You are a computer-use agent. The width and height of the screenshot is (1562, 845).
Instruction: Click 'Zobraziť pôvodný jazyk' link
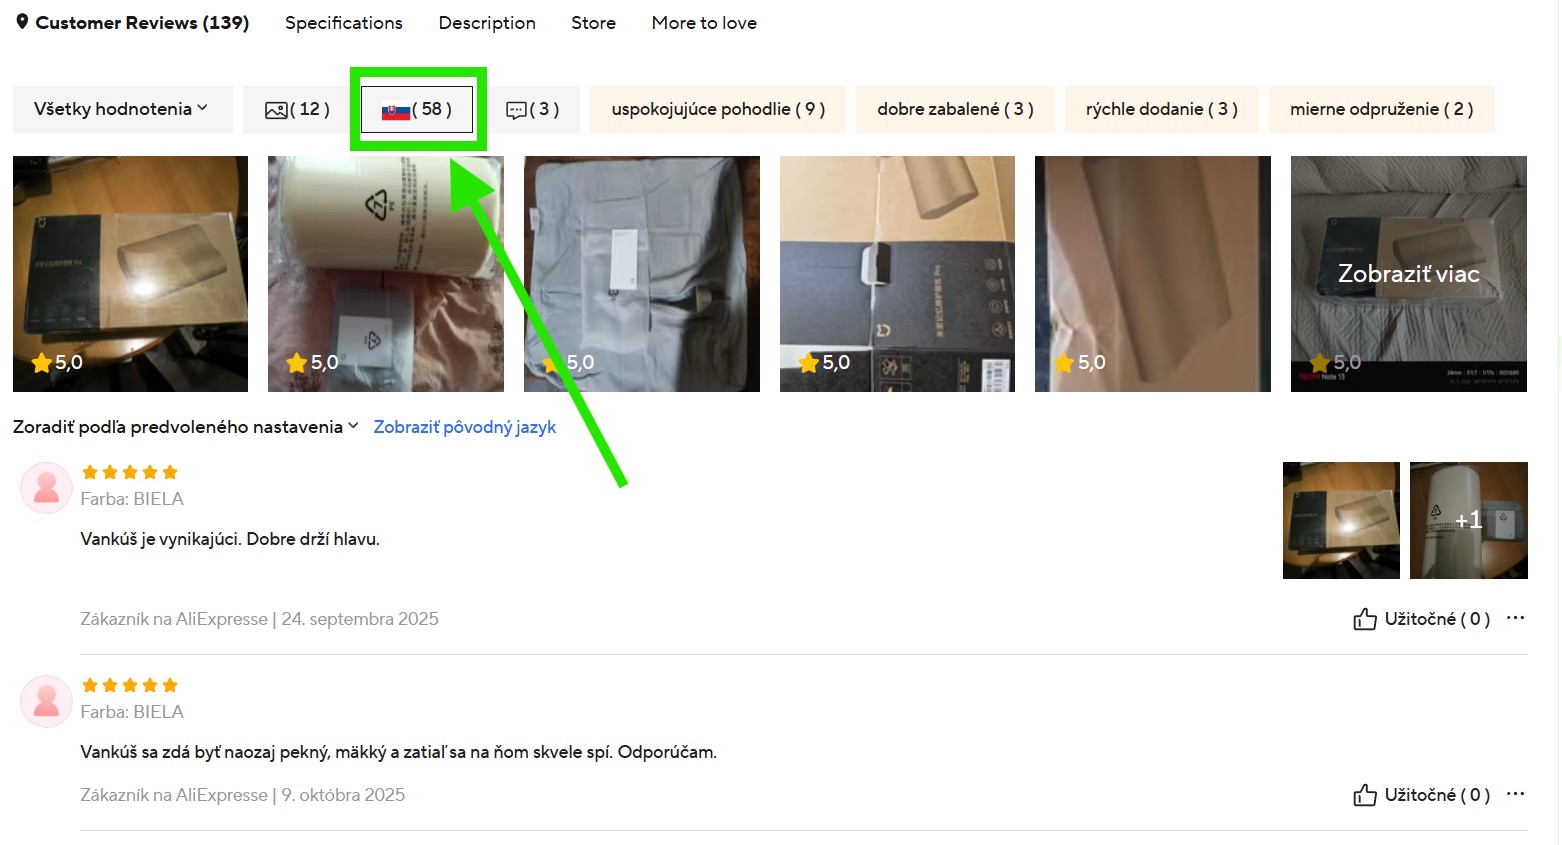(465, 427)
